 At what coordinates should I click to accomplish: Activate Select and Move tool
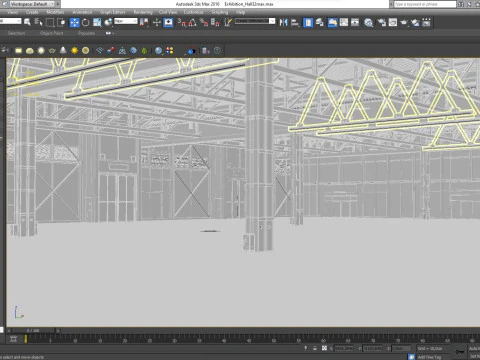coord(74,22)
